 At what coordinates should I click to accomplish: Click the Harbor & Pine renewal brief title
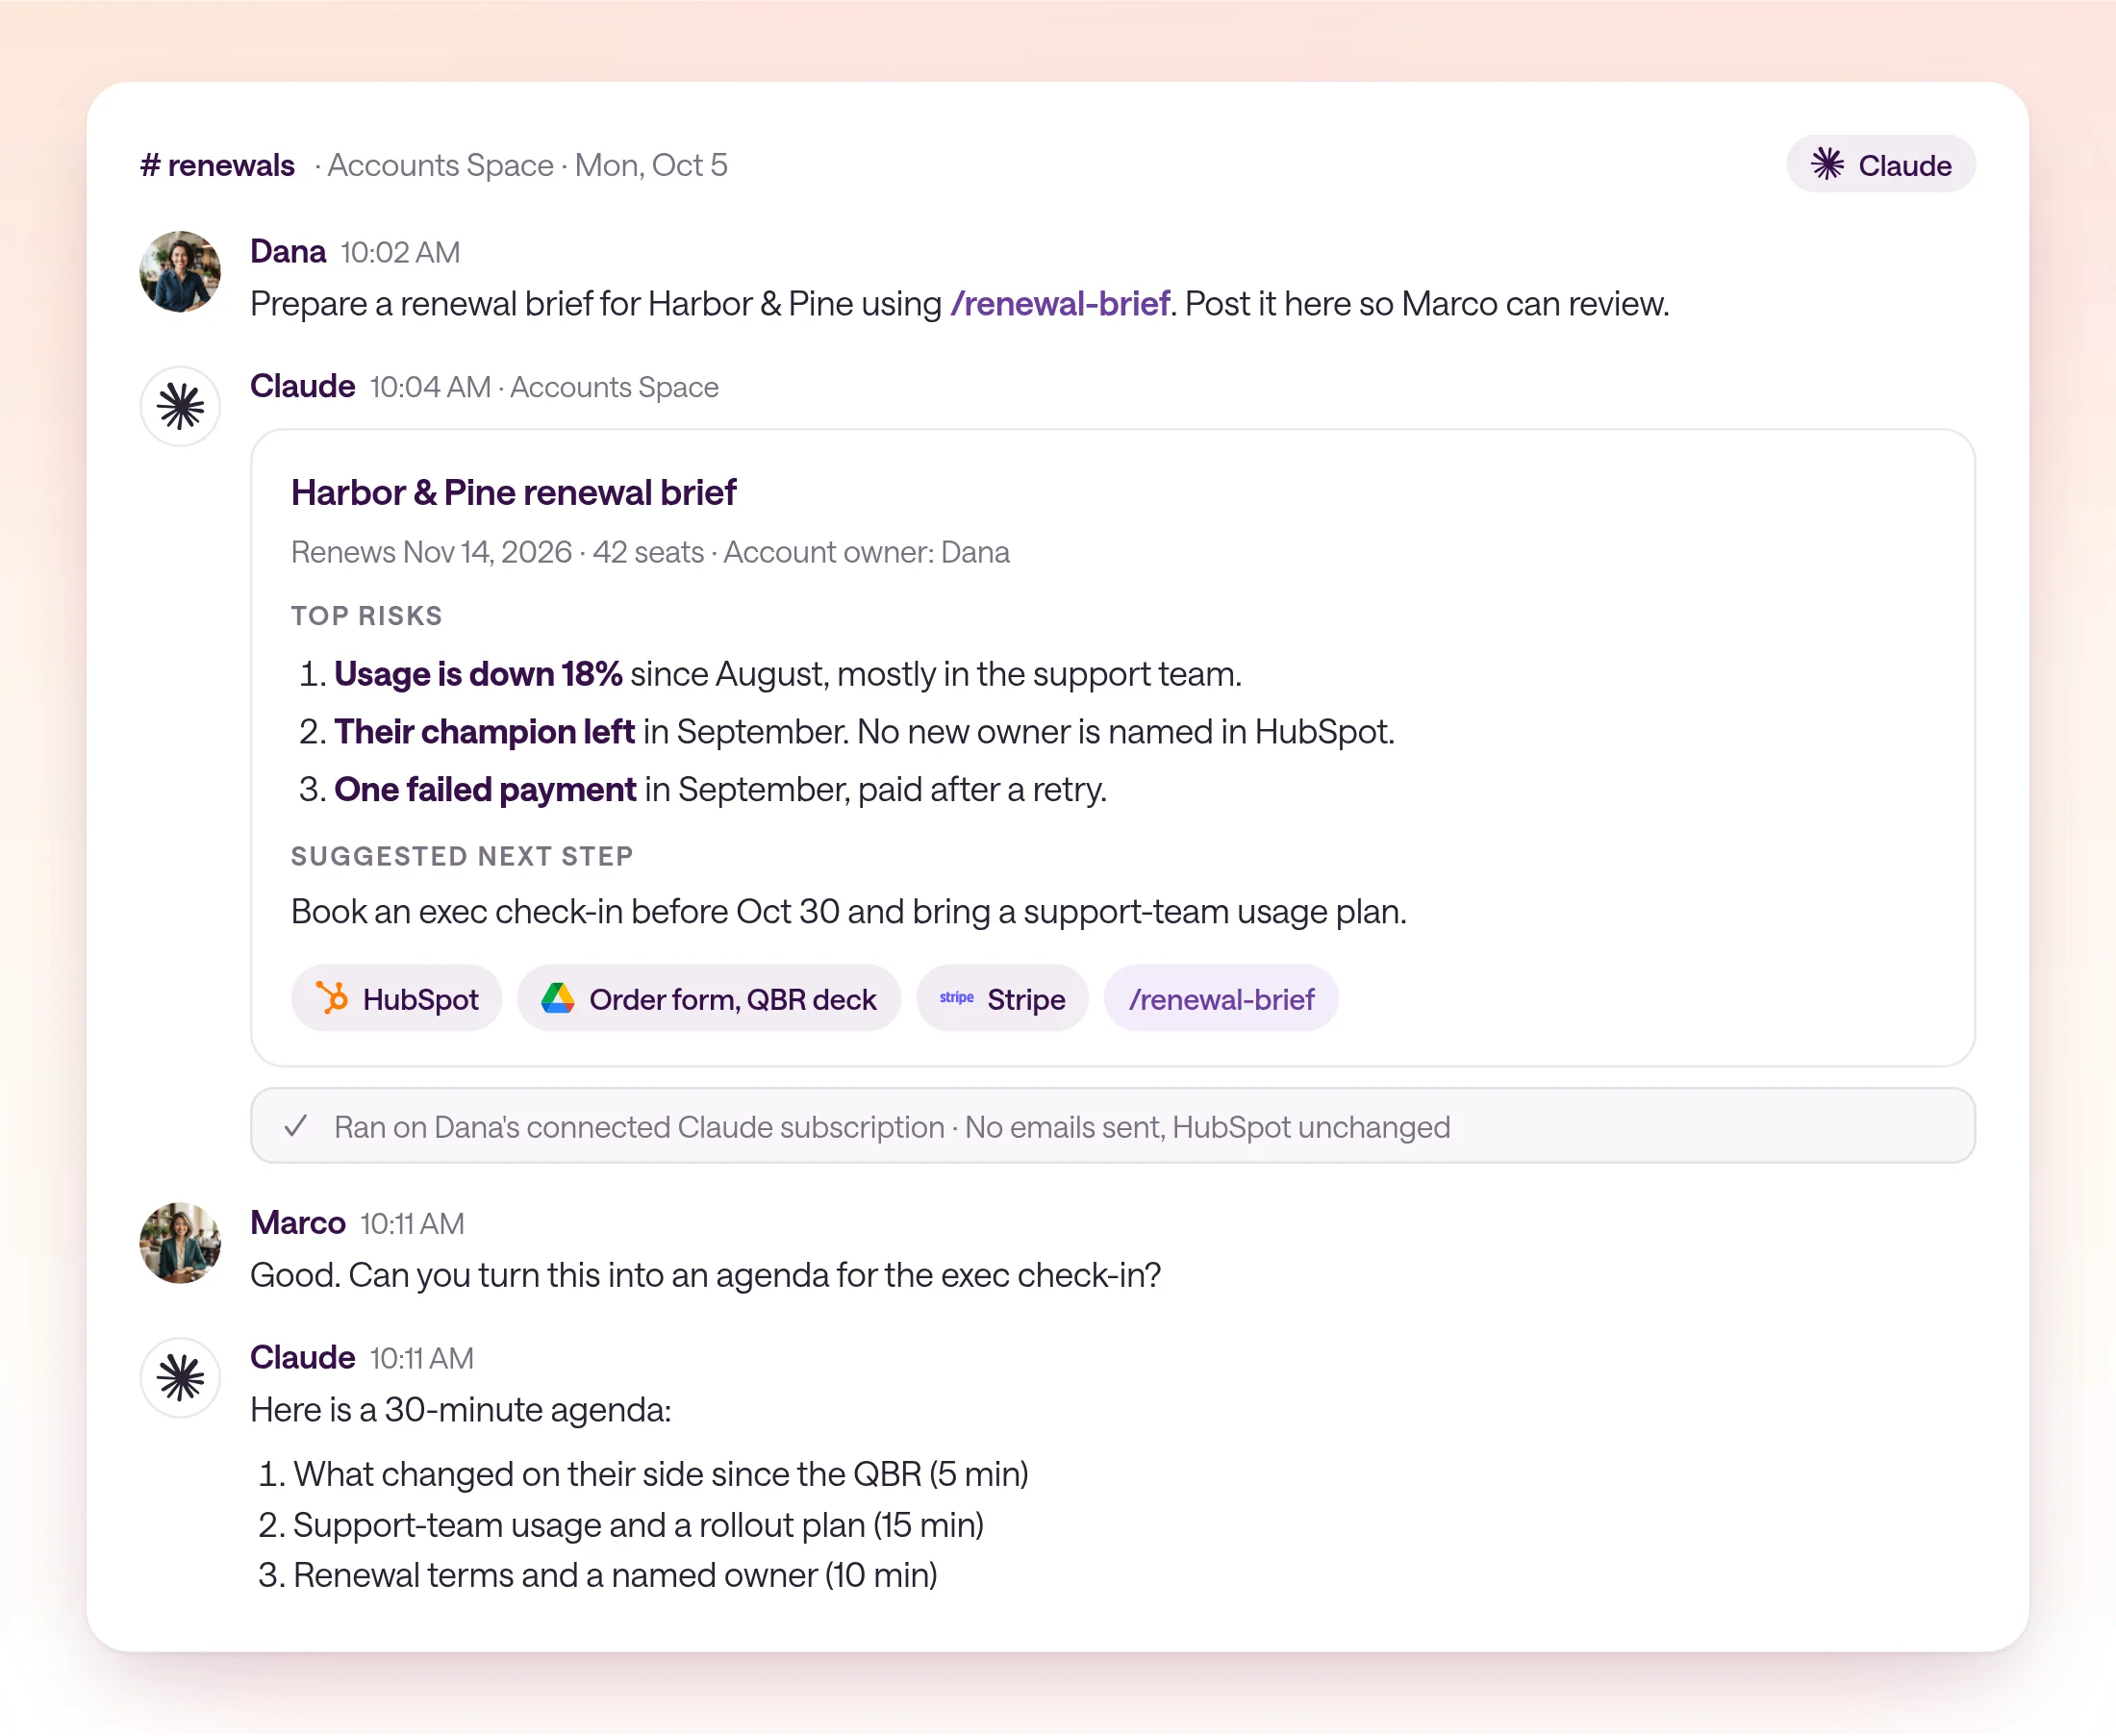(x=513, y=493)
